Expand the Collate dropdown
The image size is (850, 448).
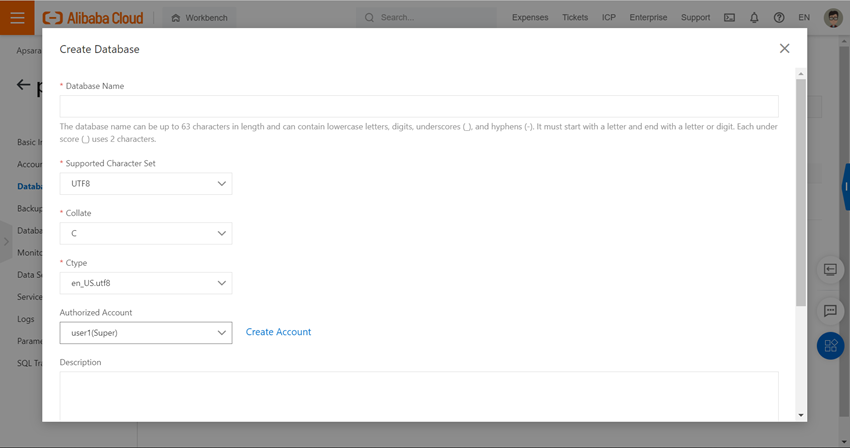(x=146, y=233)
